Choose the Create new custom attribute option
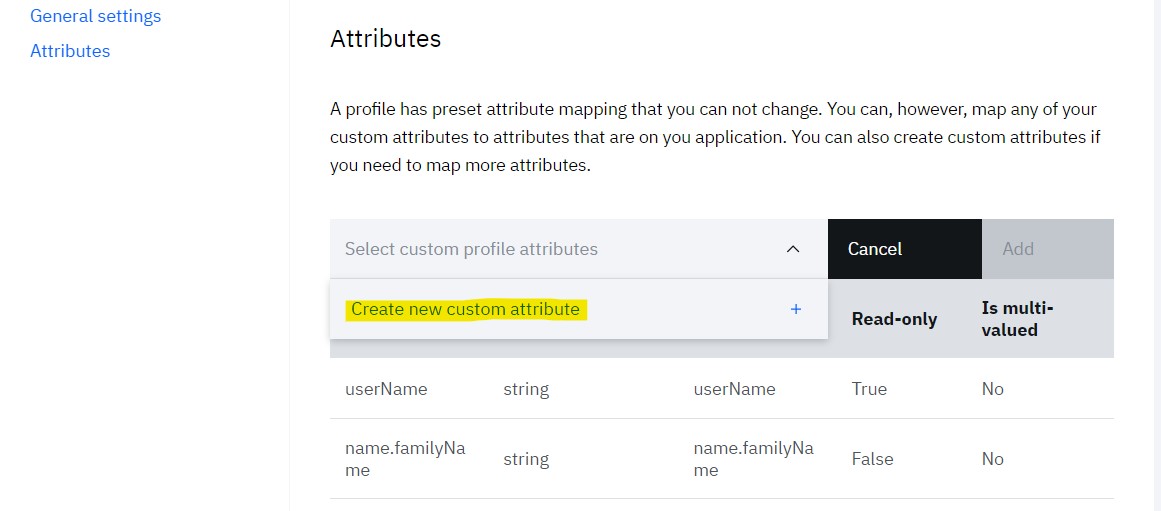 click(466, 309)
